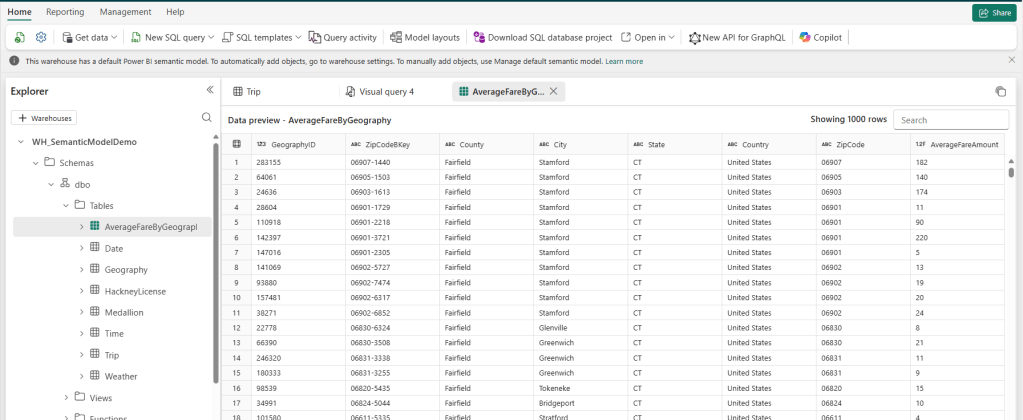Open warehouse settings gear icon
This screenshot has width=1023, height=420.
41,37
